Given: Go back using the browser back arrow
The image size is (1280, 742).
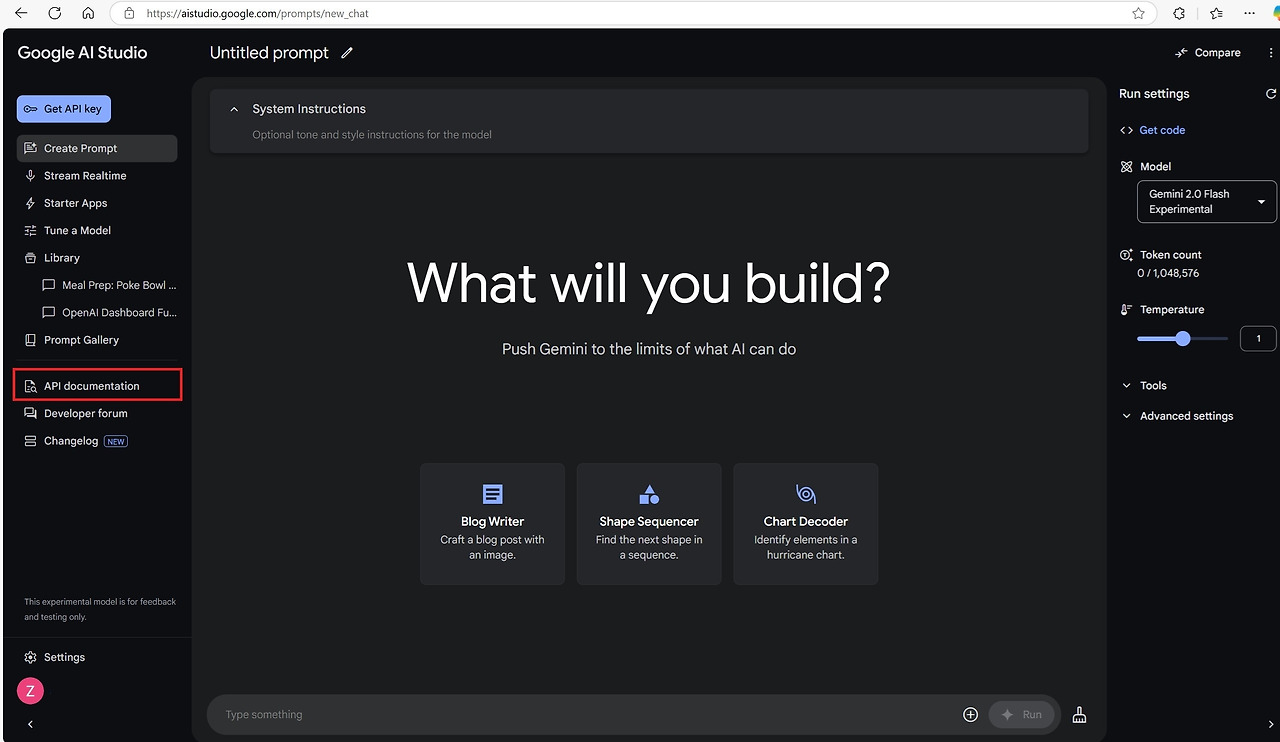Looking at the screenshot, I should 21,14.
